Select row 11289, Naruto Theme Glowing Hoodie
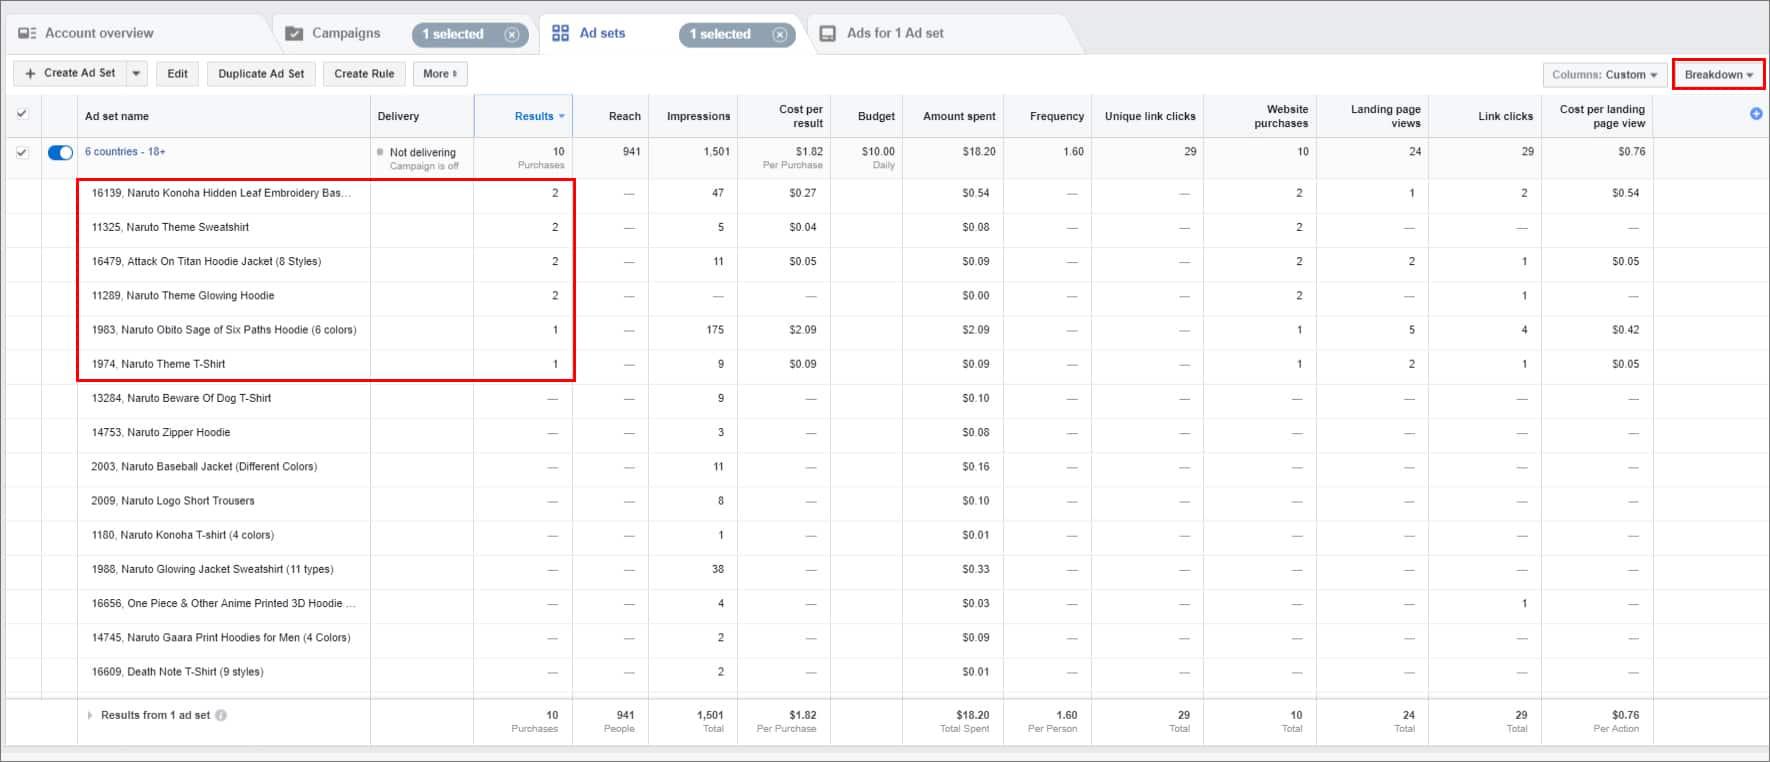The image size is (1770, 762). point(183,295)
